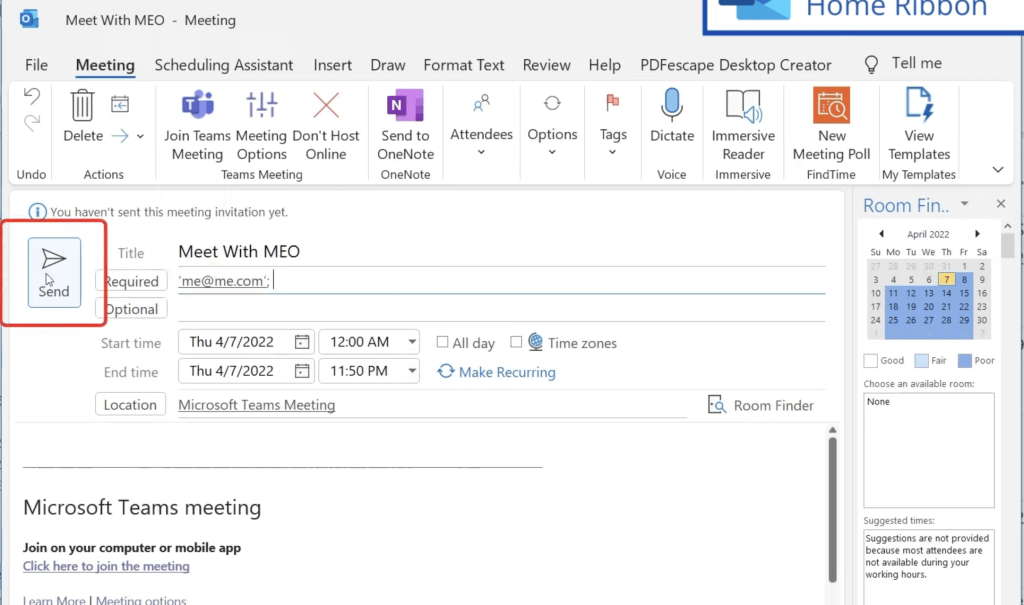Click the Fair availability color swatch
Viewport: 1024px width, 605px height.
tap(921, 361)
